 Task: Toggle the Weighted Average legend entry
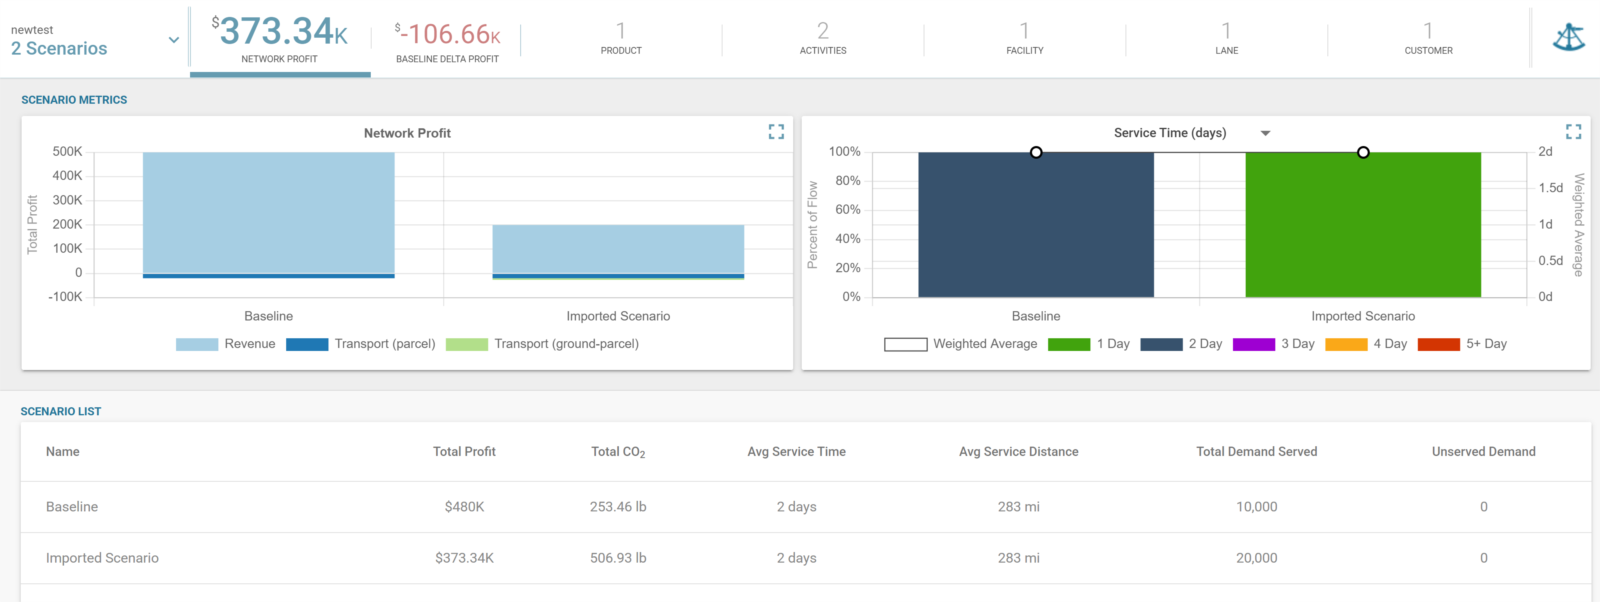(960, 344)
